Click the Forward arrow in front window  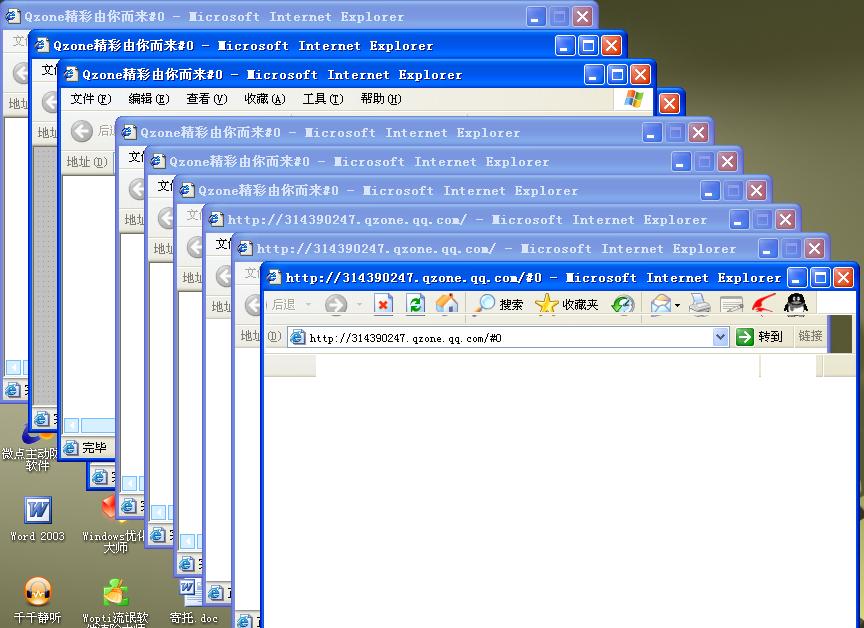(x=336, y=304)
